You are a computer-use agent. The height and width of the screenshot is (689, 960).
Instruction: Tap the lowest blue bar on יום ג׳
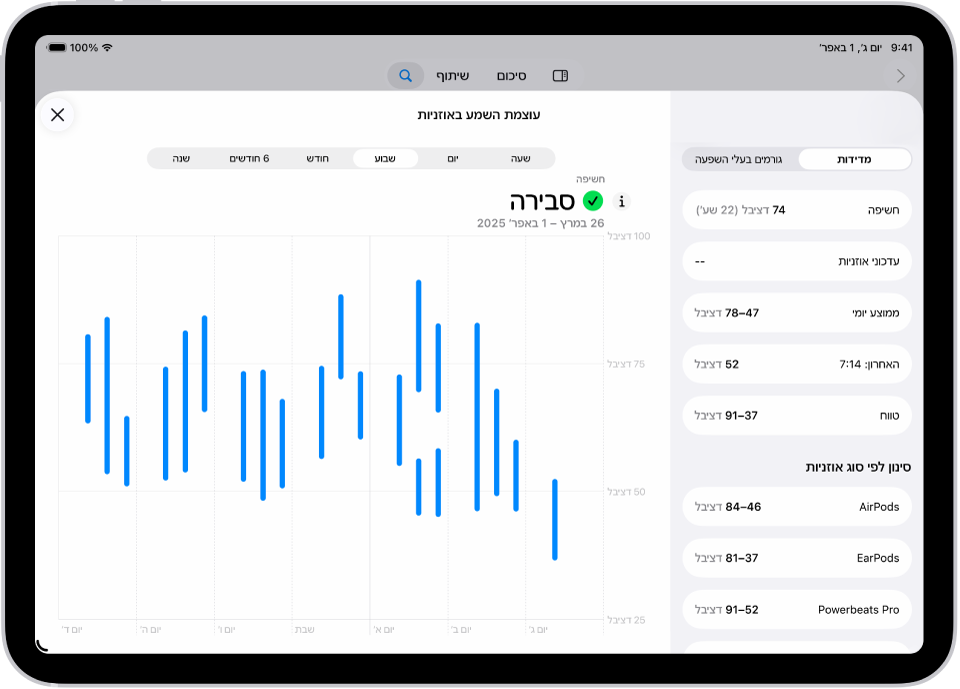point(555,519)
